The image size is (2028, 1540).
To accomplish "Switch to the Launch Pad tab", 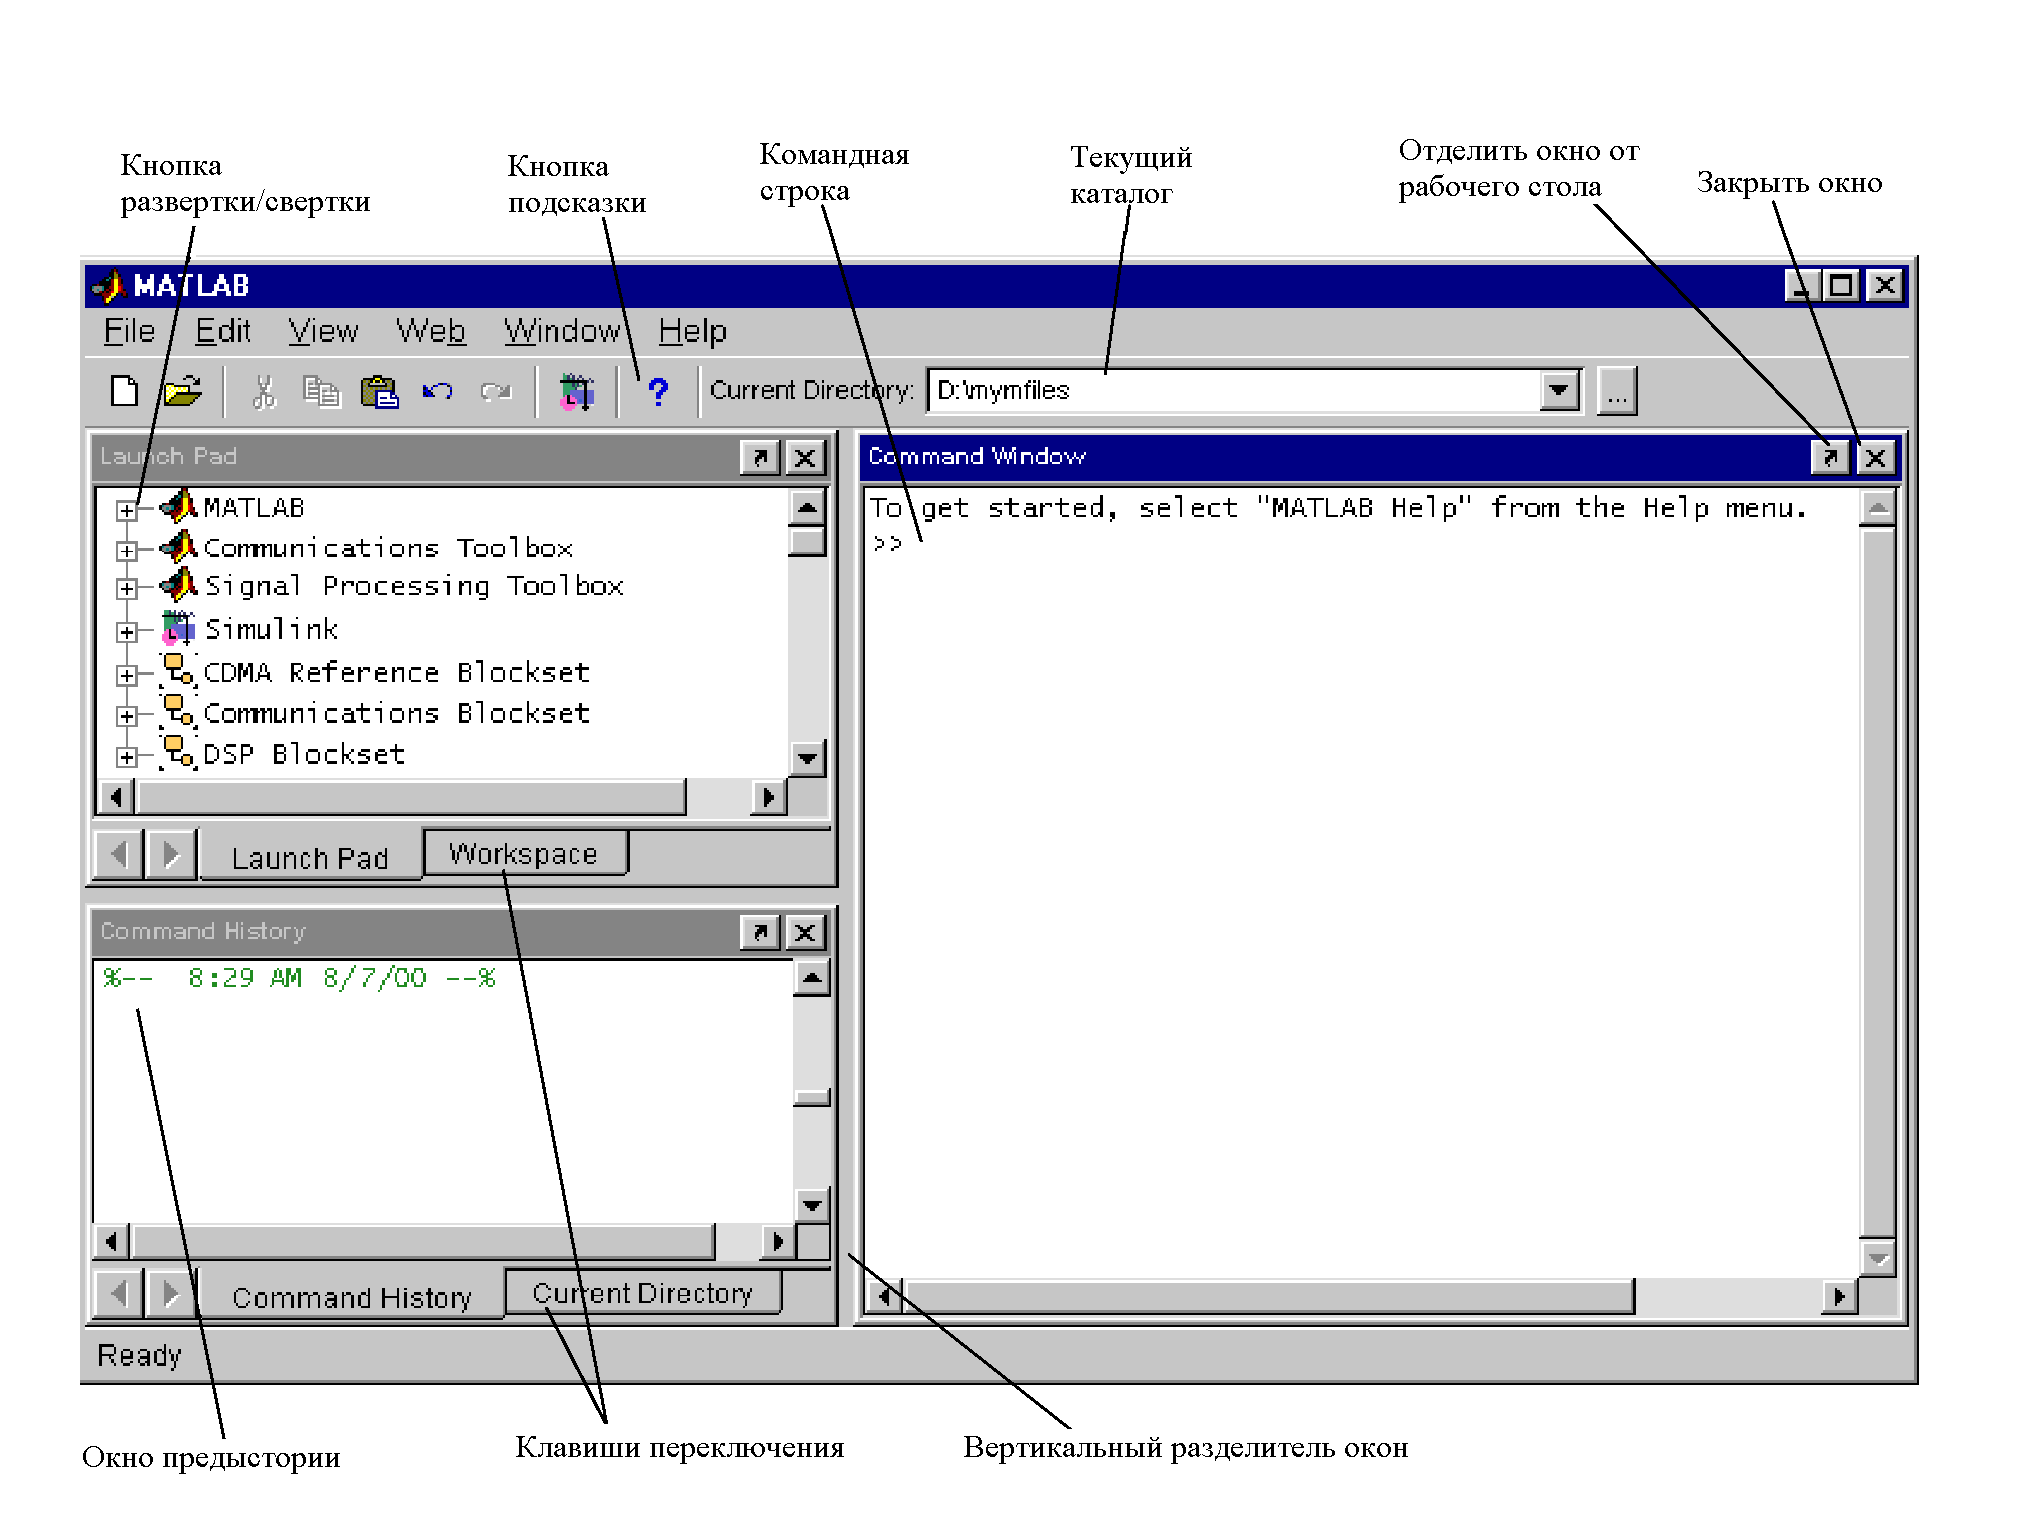I will tap(310, 858).
